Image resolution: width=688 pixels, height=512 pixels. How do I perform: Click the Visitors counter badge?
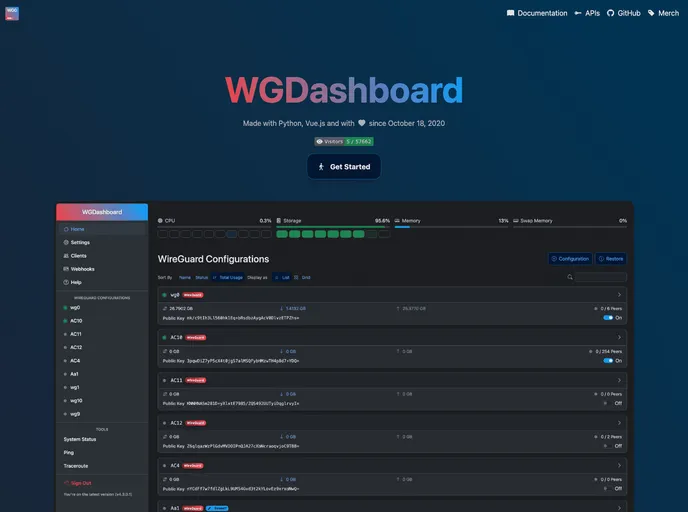[344, 141]
